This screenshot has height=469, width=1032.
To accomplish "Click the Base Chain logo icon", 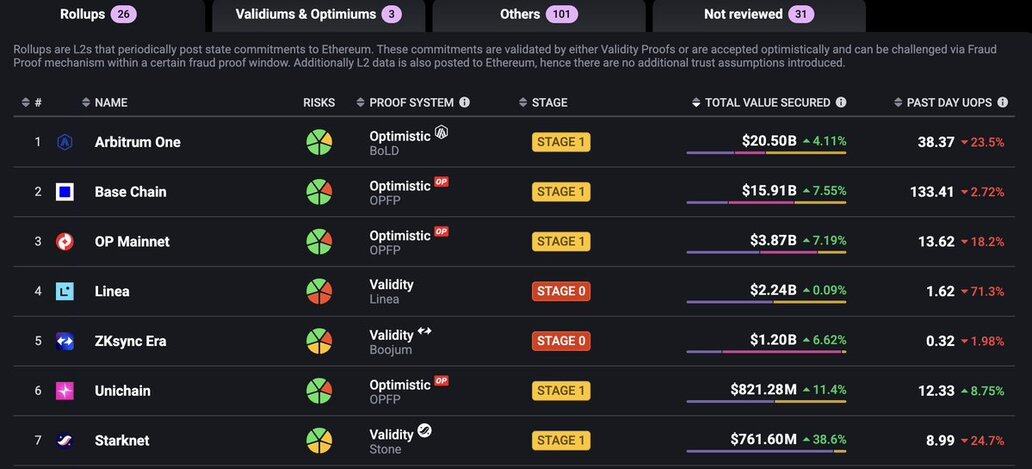I will point(65,192).
